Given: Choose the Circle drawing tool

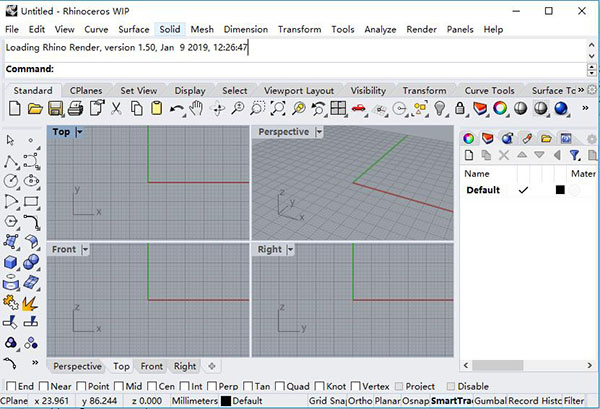Looking at the screenshot, I should (11, 181).
